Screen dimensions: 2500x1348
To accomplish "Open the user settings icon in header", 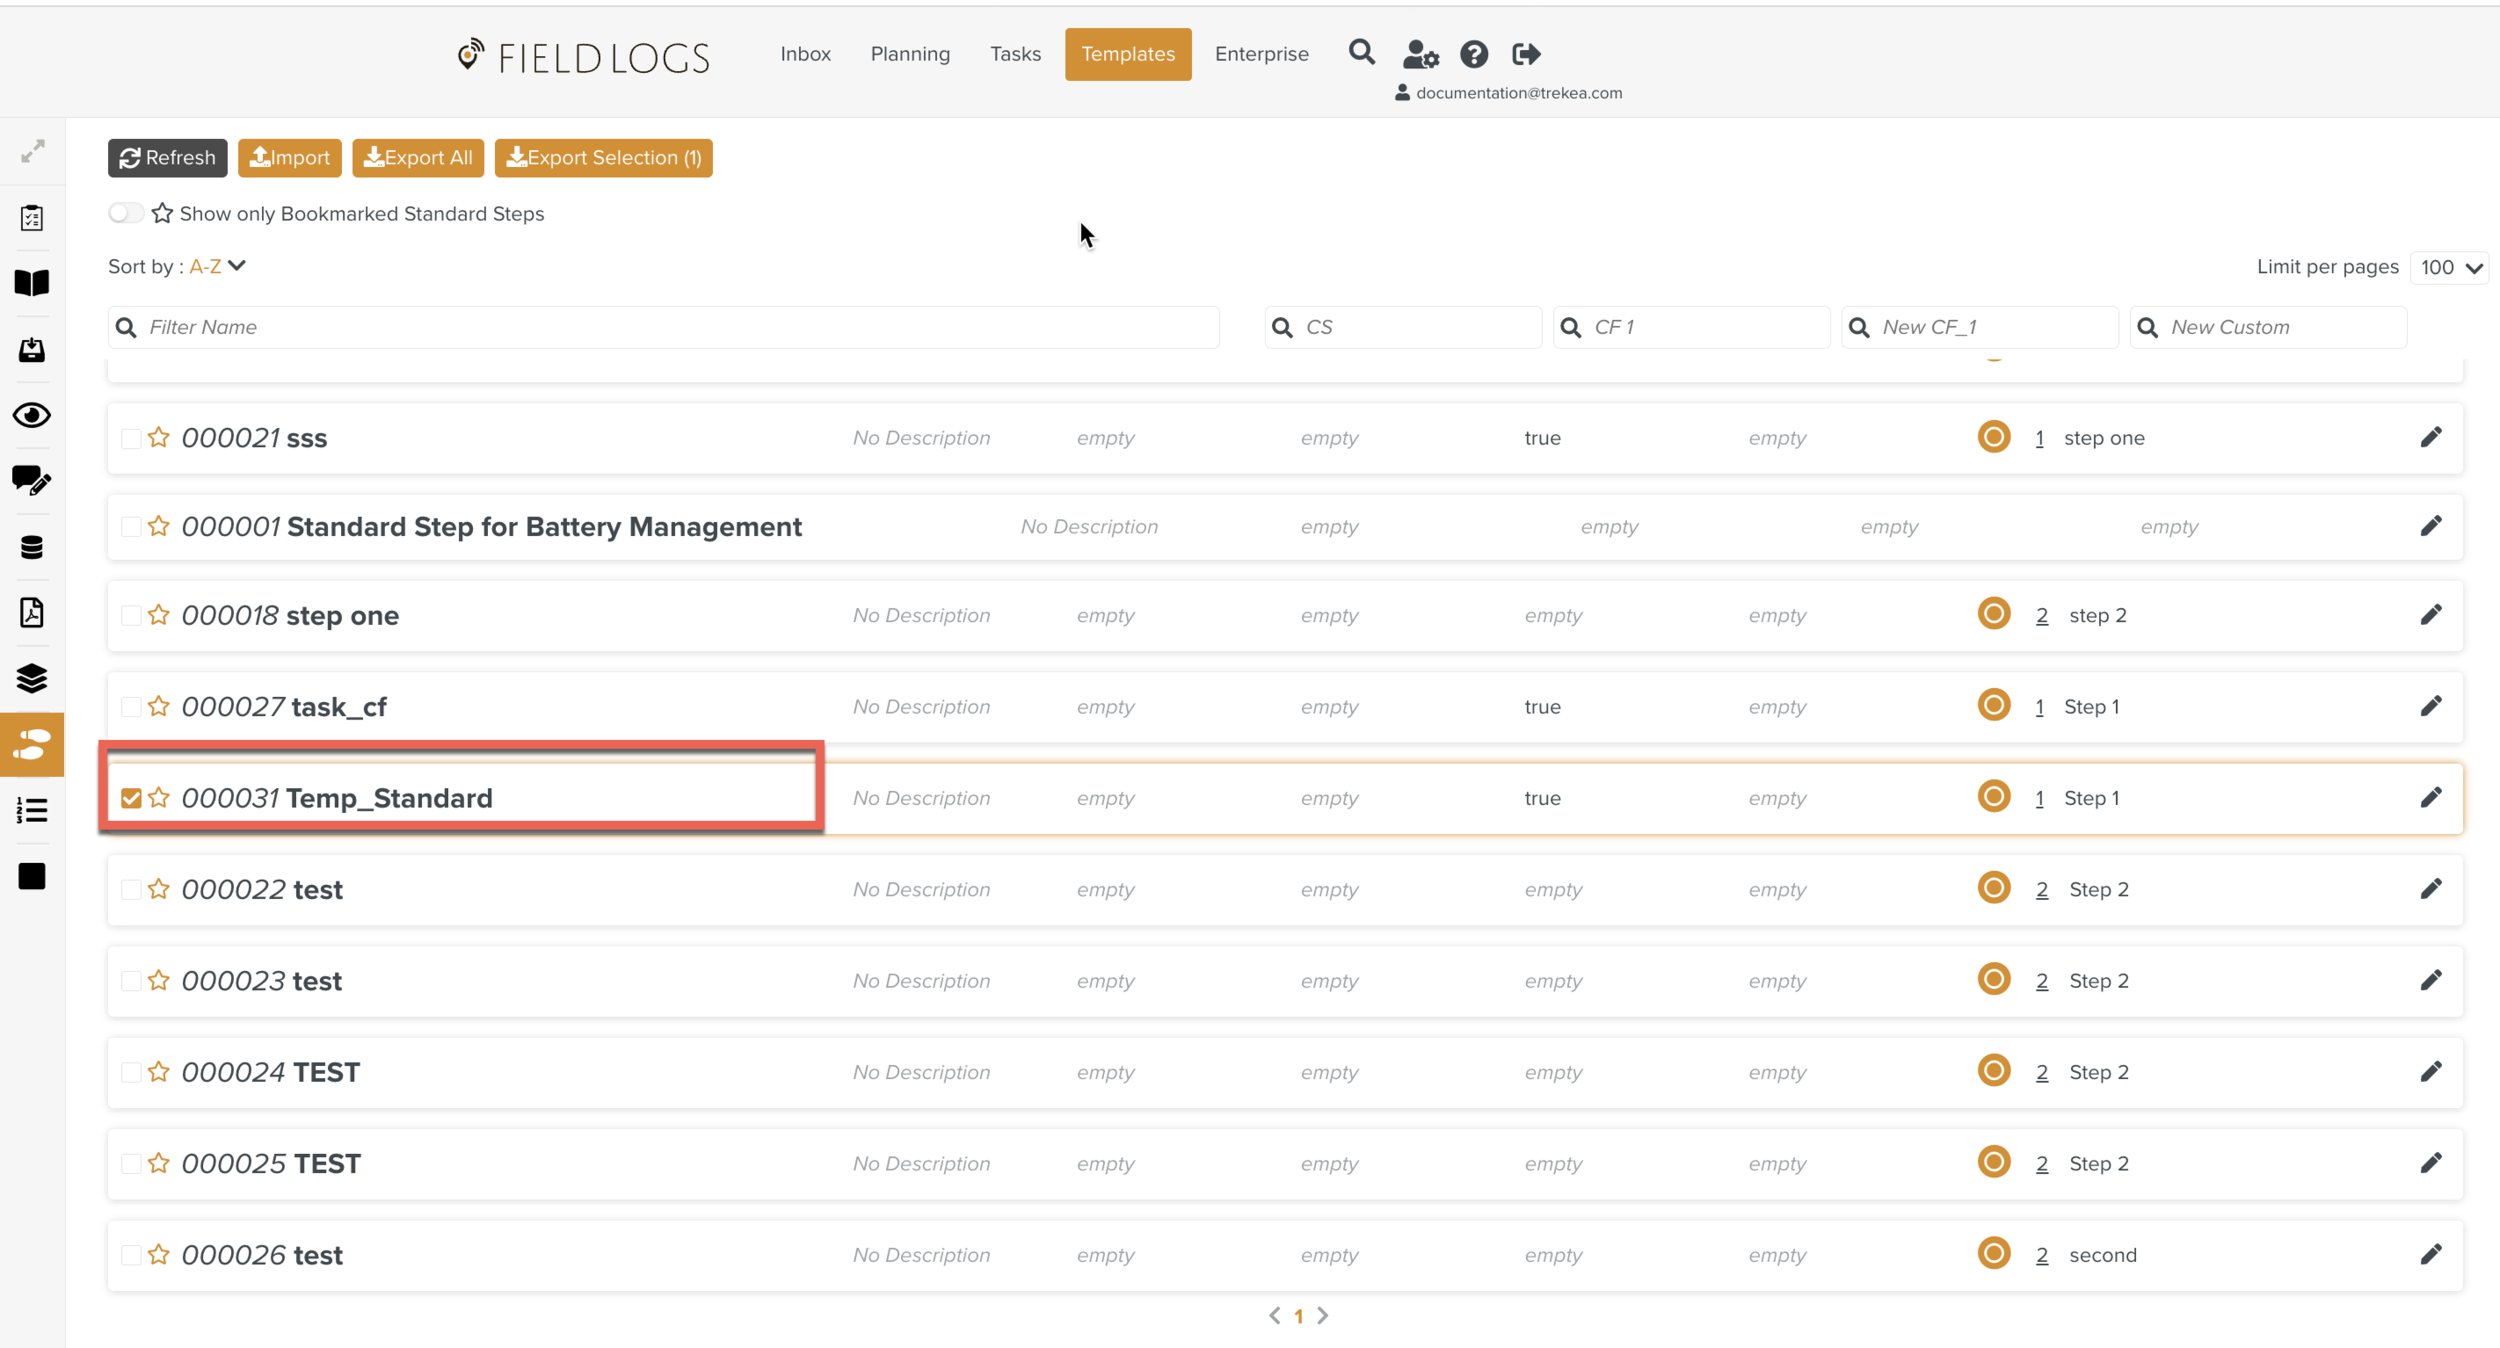I will pyautogui.click(x=1420, y=54).
